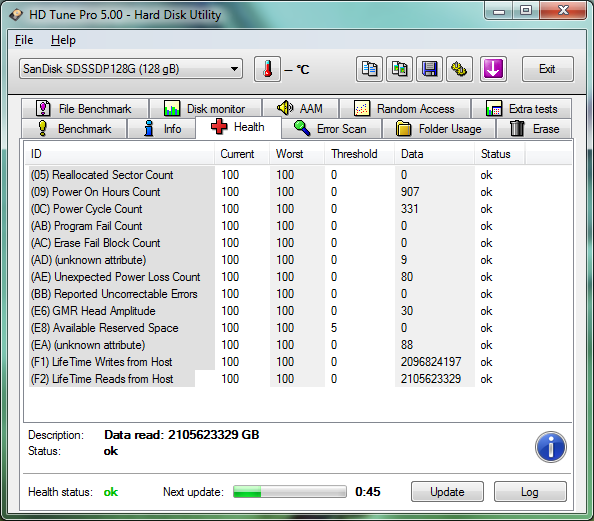Open the Log button

[x=530, y=492]
